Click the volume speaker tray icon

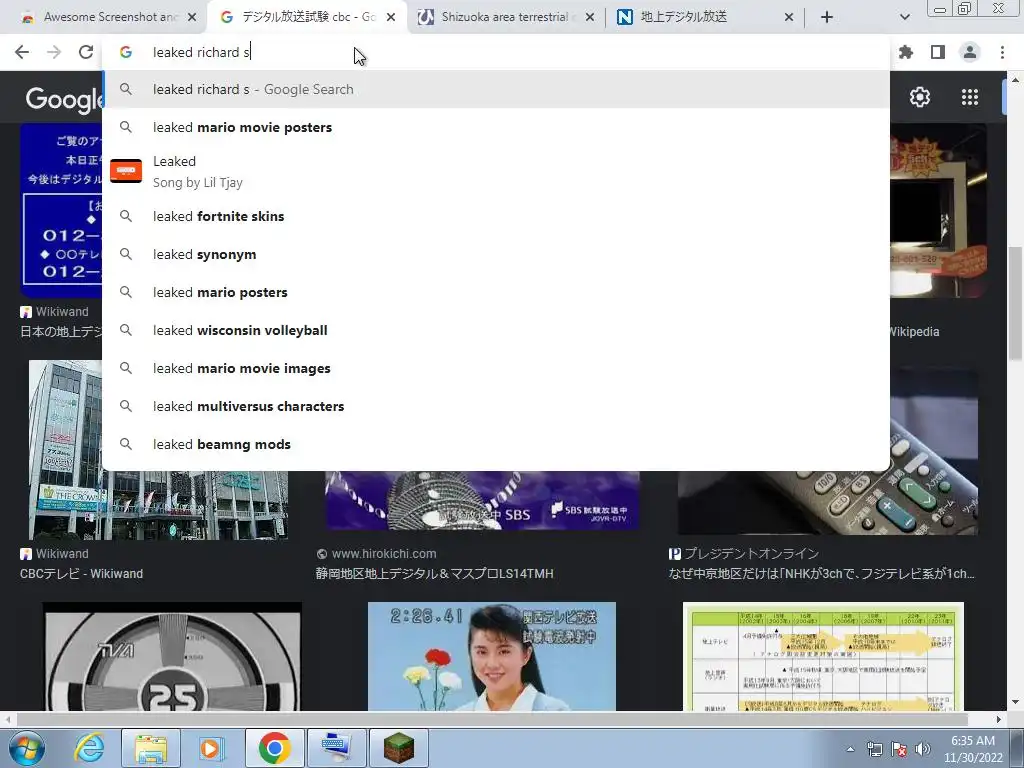click(922, 749)
